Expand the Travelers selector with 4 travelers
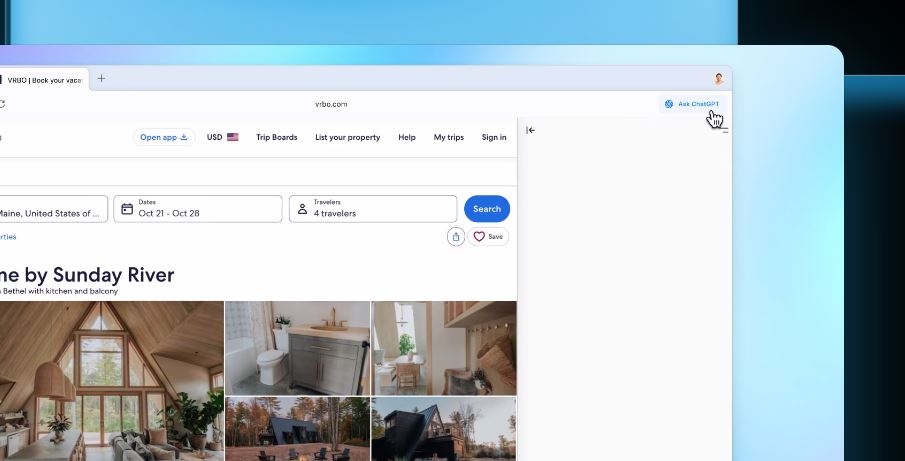 (x=373, y=208)
